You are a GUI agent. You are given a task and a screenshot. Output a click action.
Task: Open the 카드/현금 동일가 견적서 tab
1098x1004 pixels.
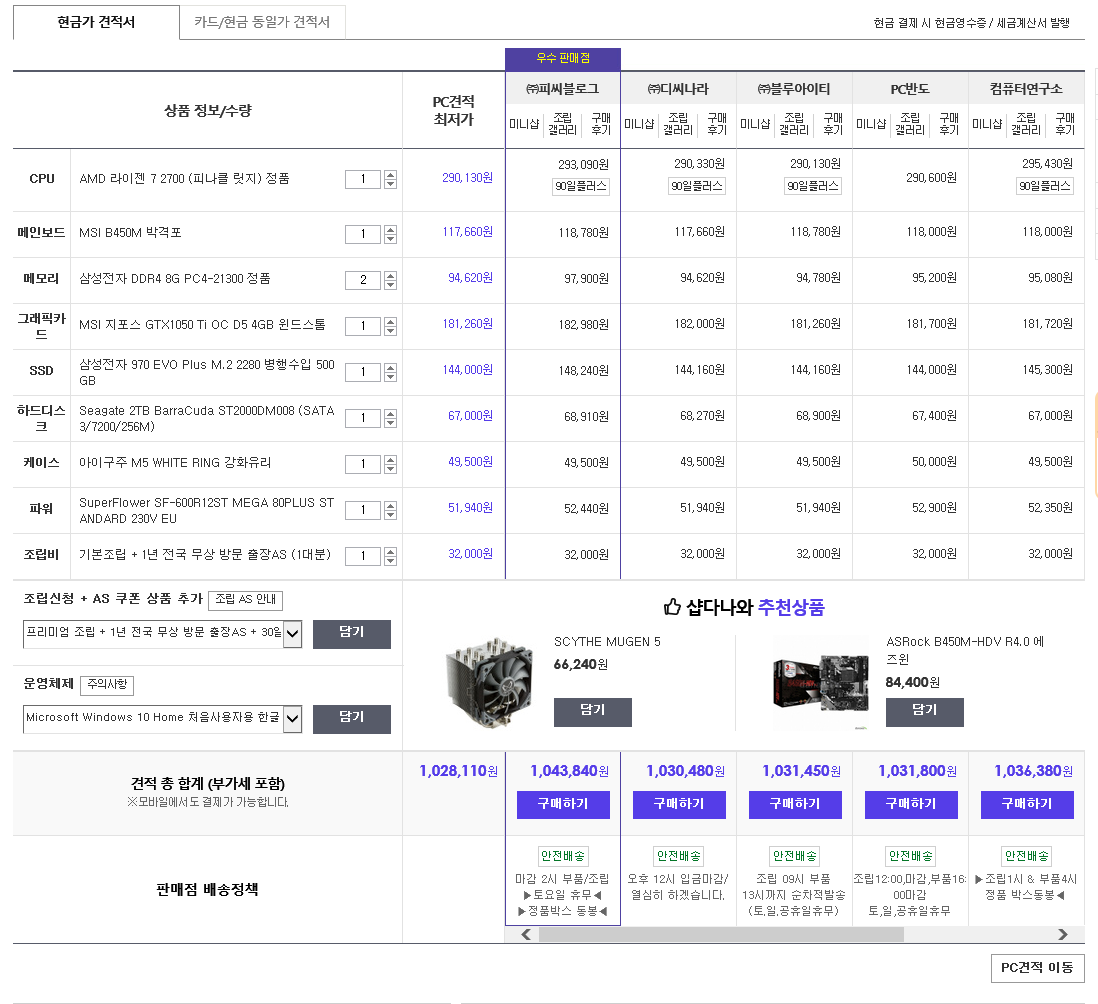(x=262, y=22)
